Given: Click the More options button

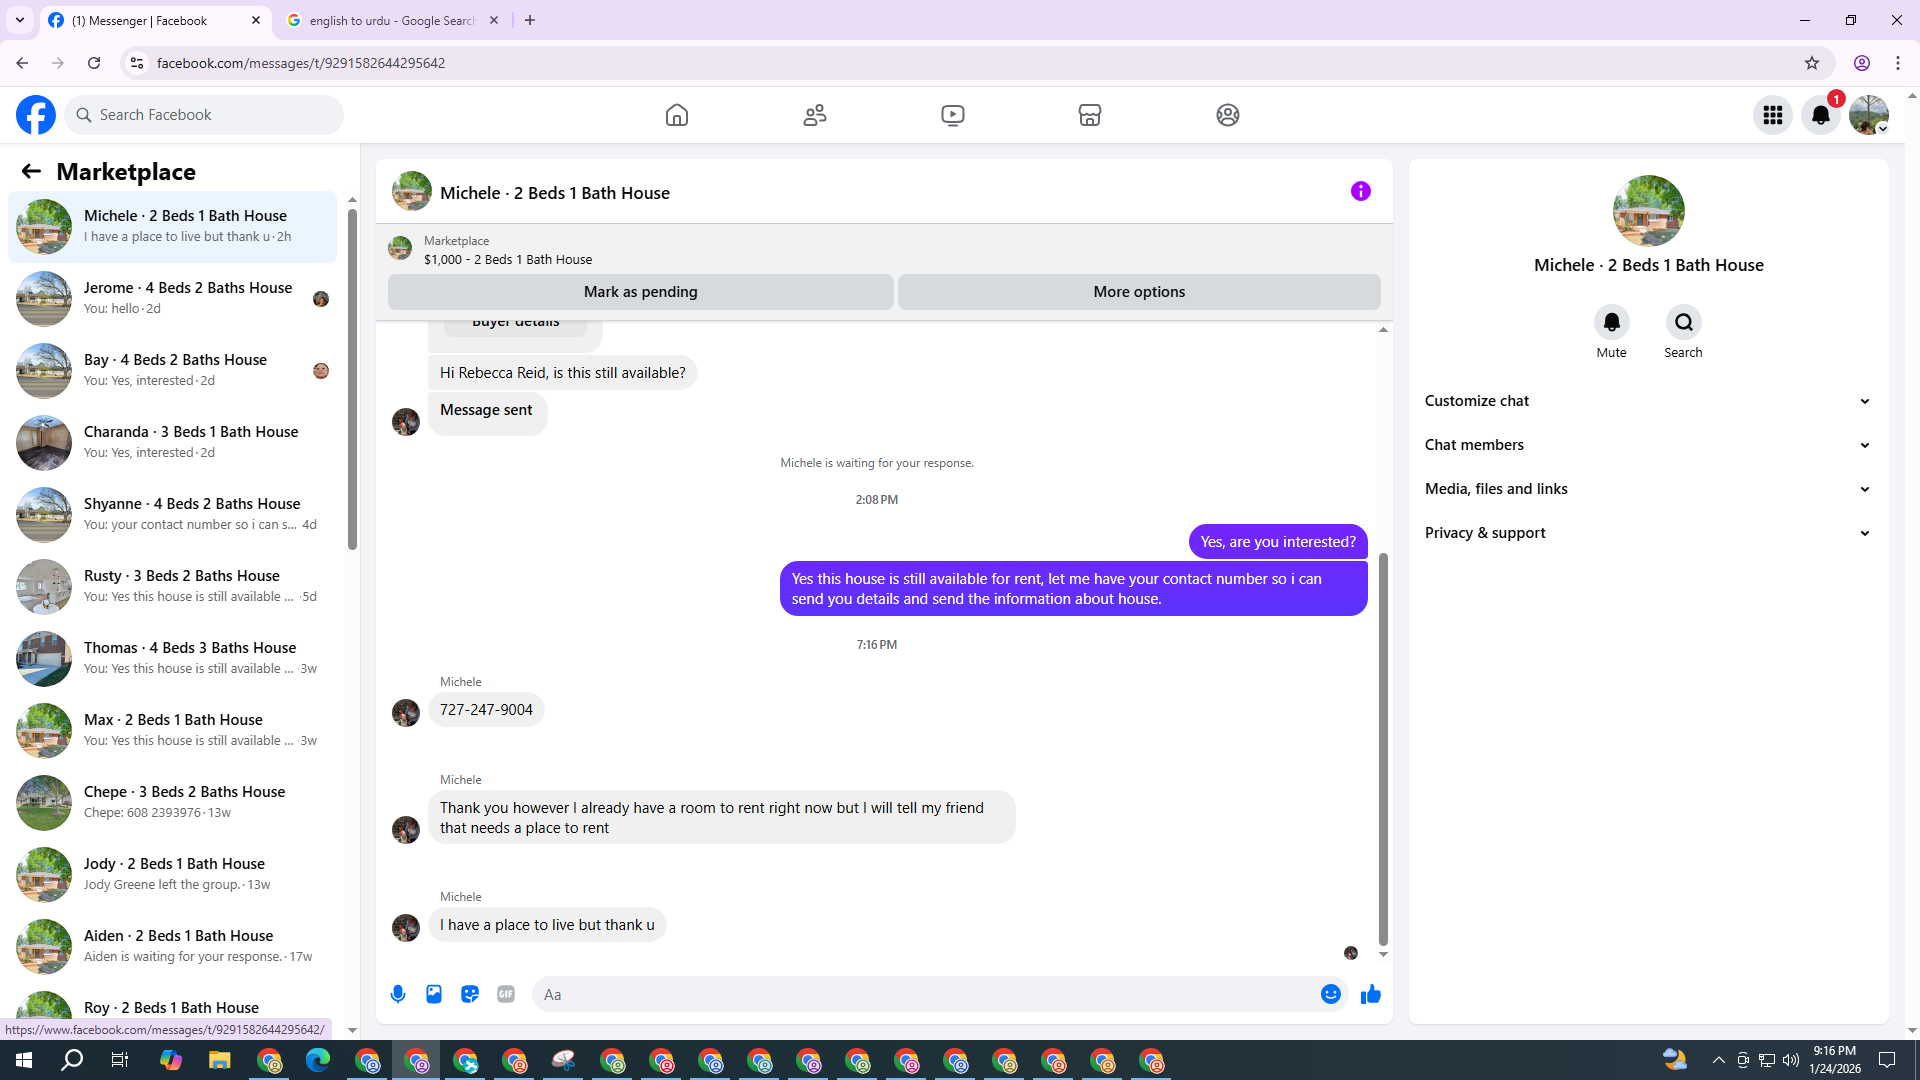Looking at the screenshot, I should 1139,292.
